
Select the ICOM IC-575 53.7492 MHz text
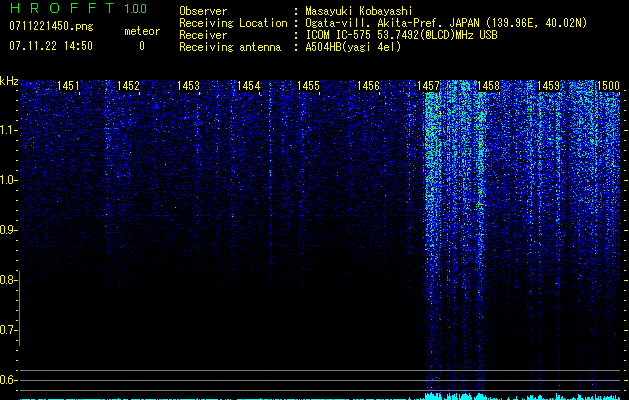point(401,35)
